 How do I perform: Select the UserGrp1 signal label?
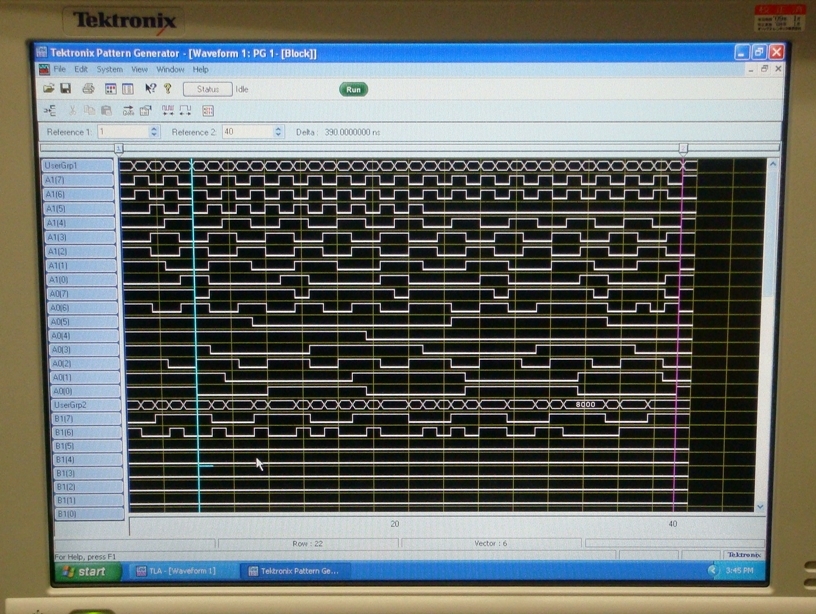point(77,165)
